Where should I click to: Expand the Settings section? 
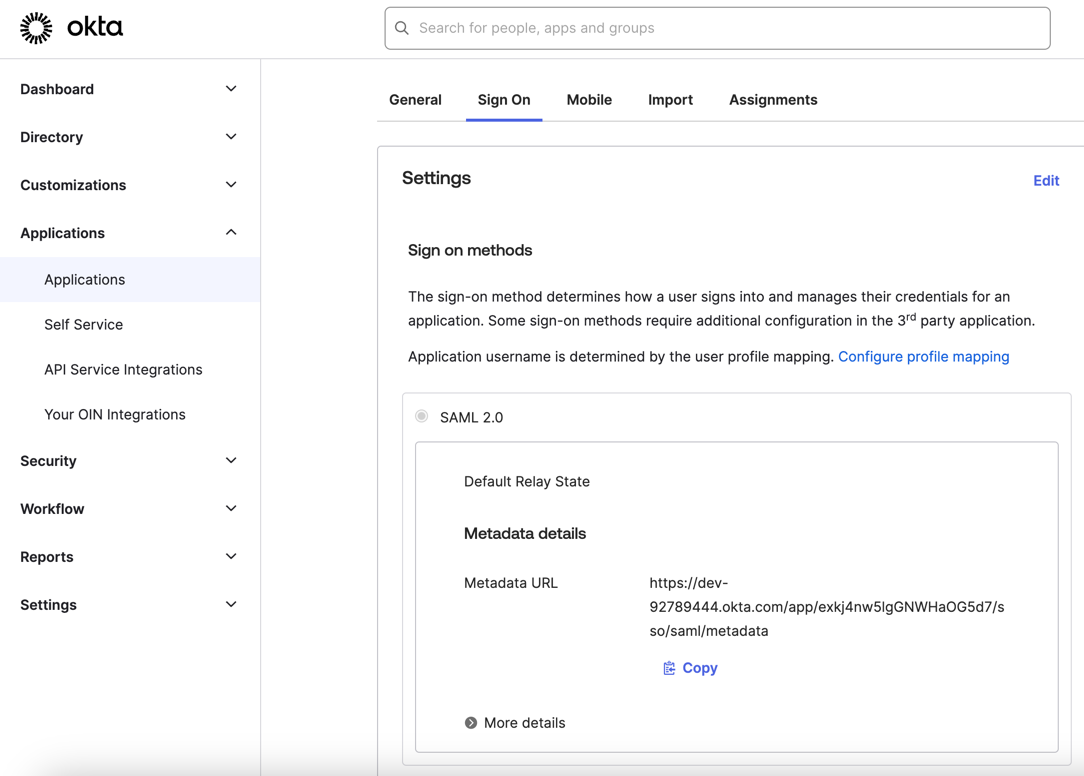(231, 604)
